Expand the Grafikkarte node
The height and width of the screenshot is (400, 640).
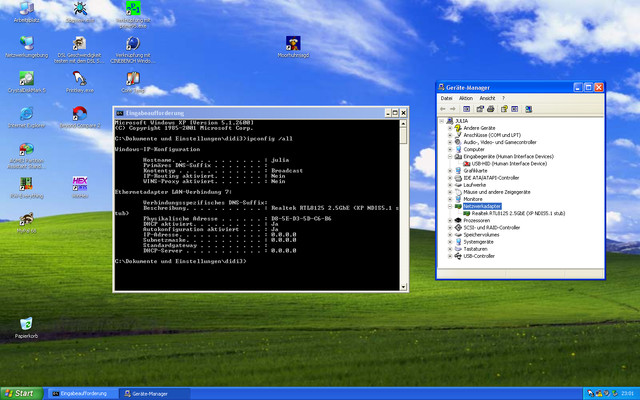click(x=450, y=171)
